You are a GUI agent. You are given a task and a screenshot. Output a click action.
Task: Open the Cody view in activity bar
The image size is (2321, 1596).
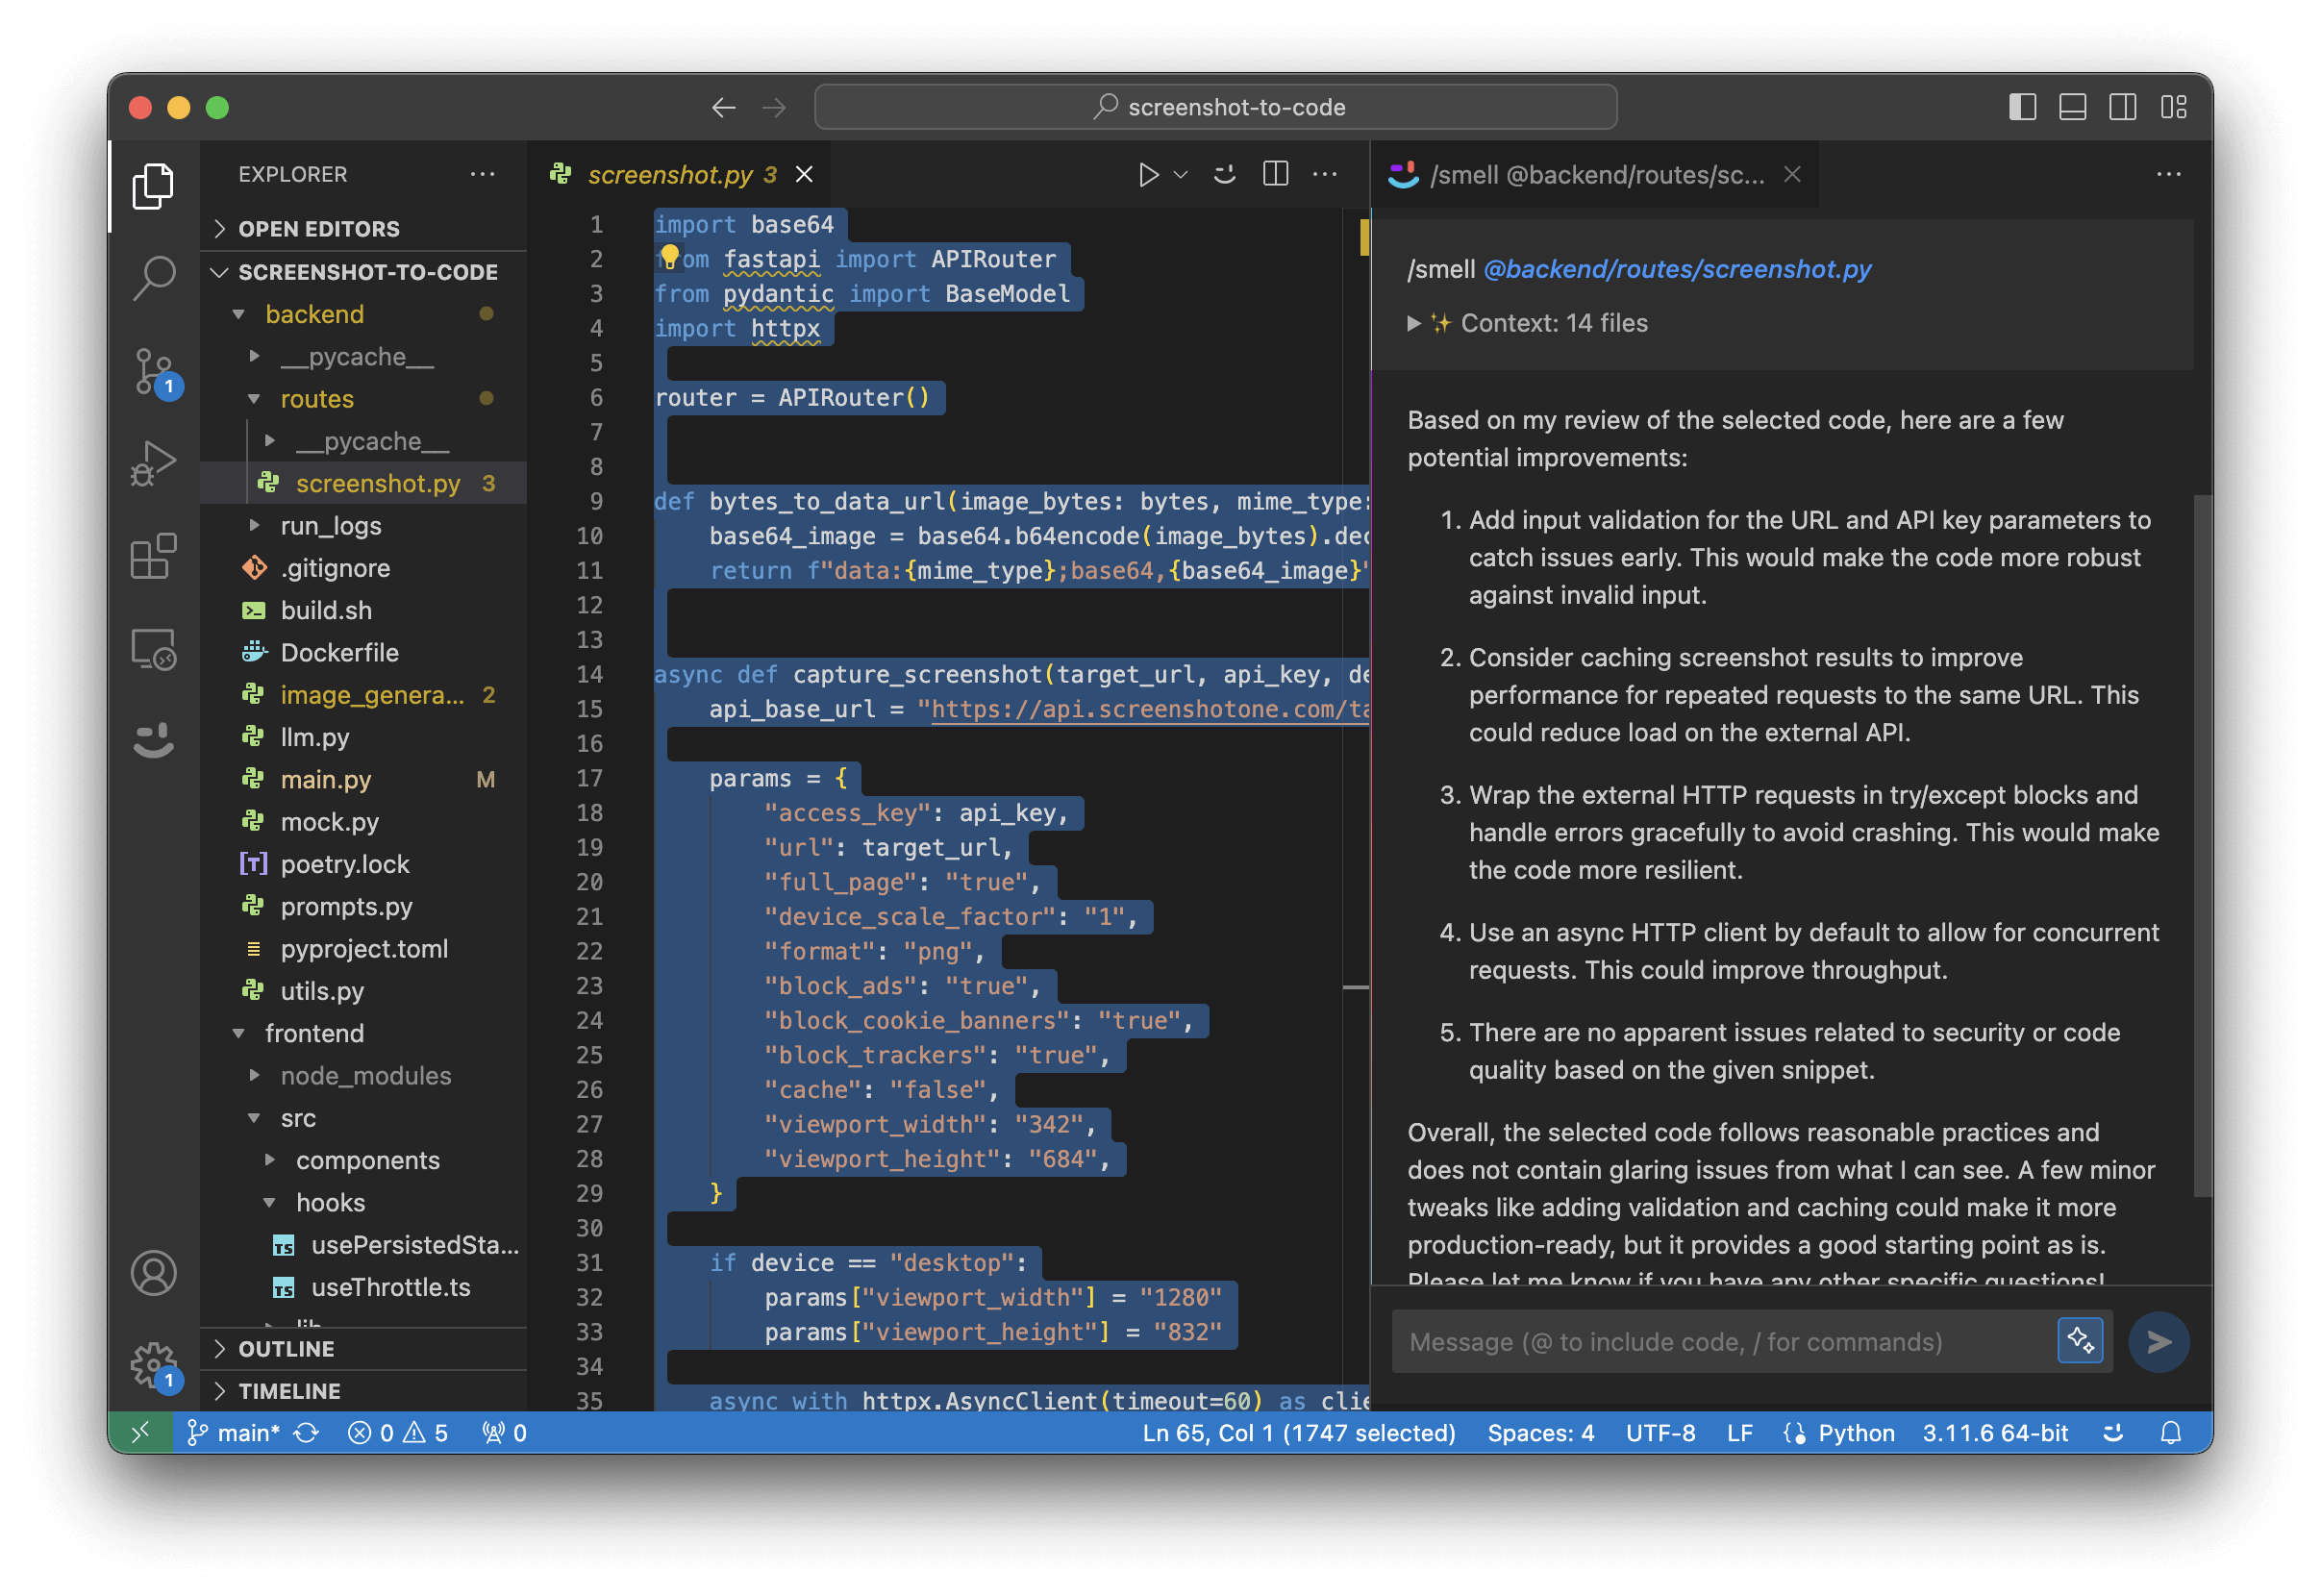[153, 741]
